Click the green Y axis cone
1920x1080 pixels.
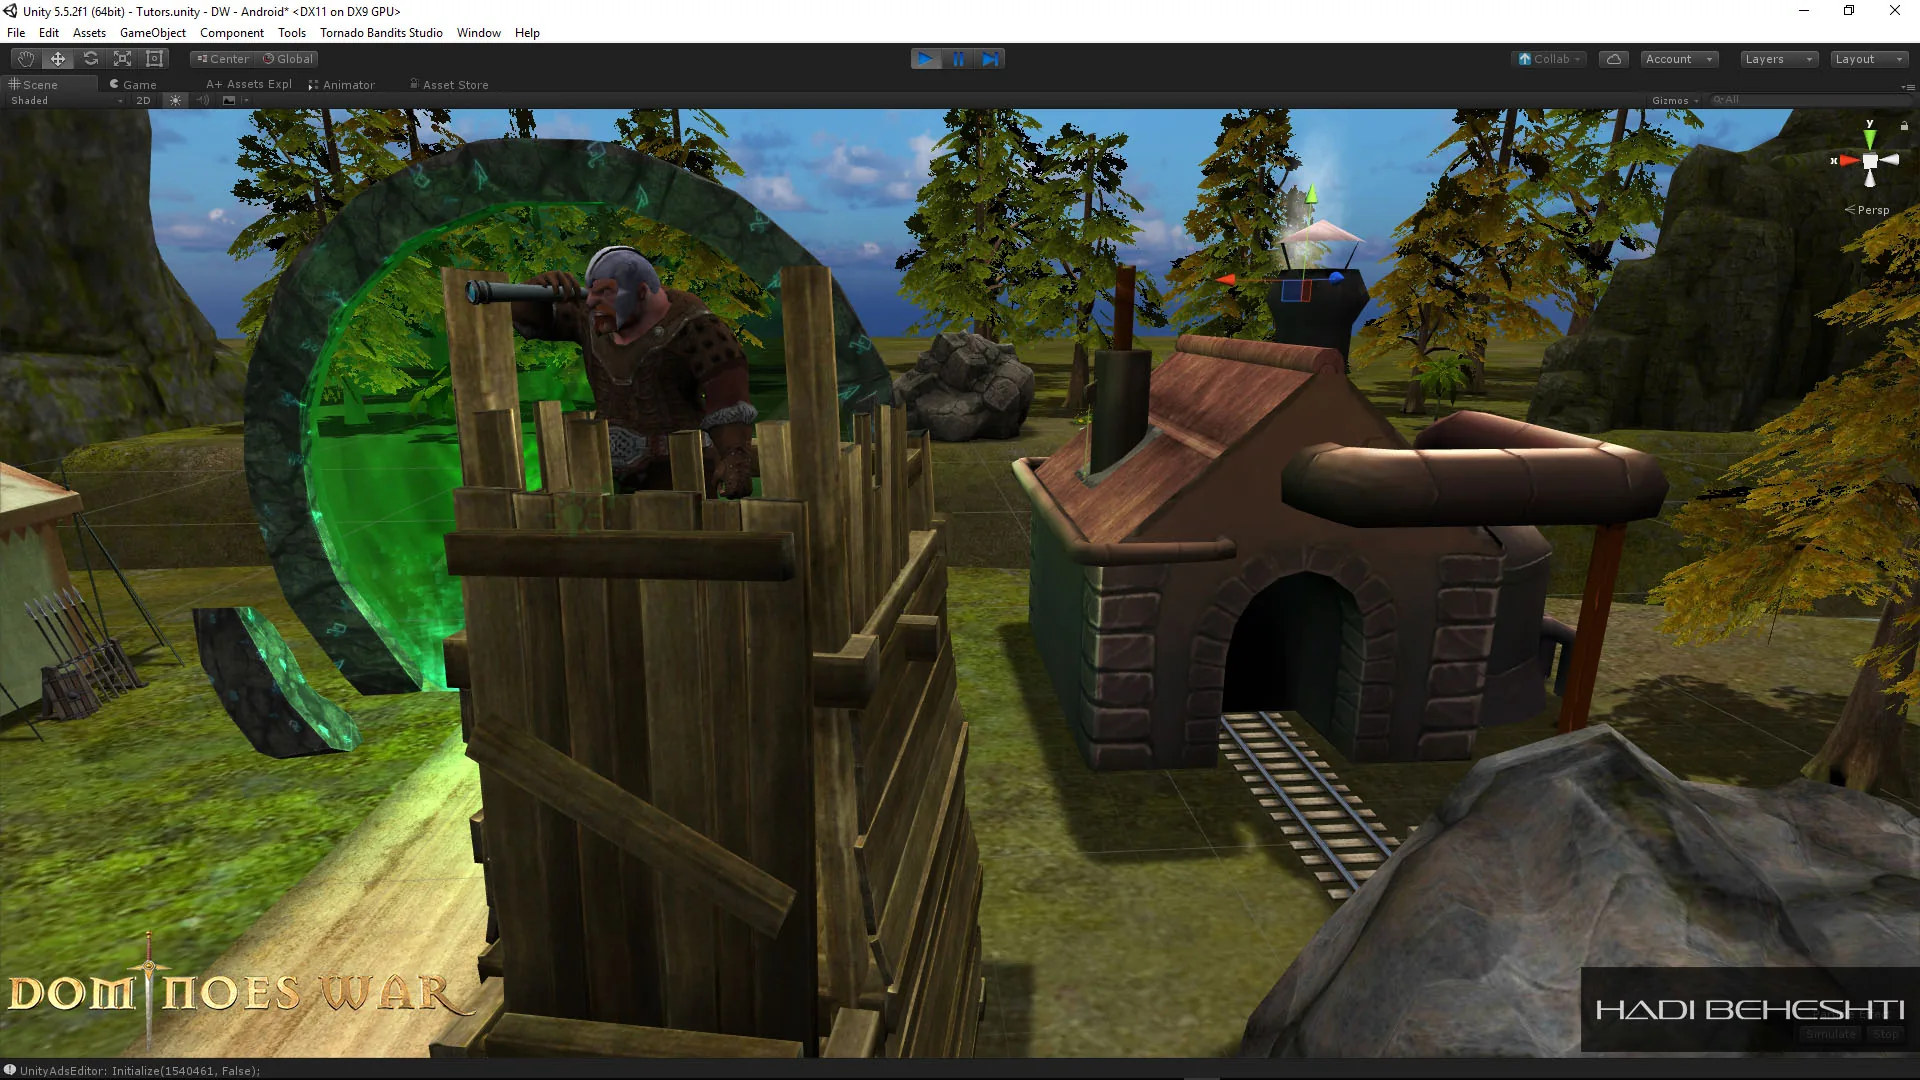pos(1869,140)
